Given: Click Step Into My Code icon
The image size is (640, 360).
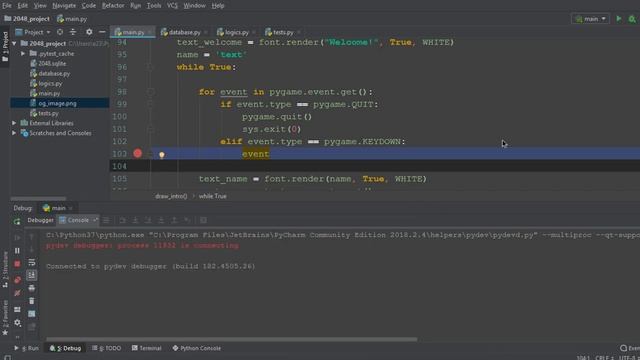Looking at the screenshot, I should tap(148, 220).
